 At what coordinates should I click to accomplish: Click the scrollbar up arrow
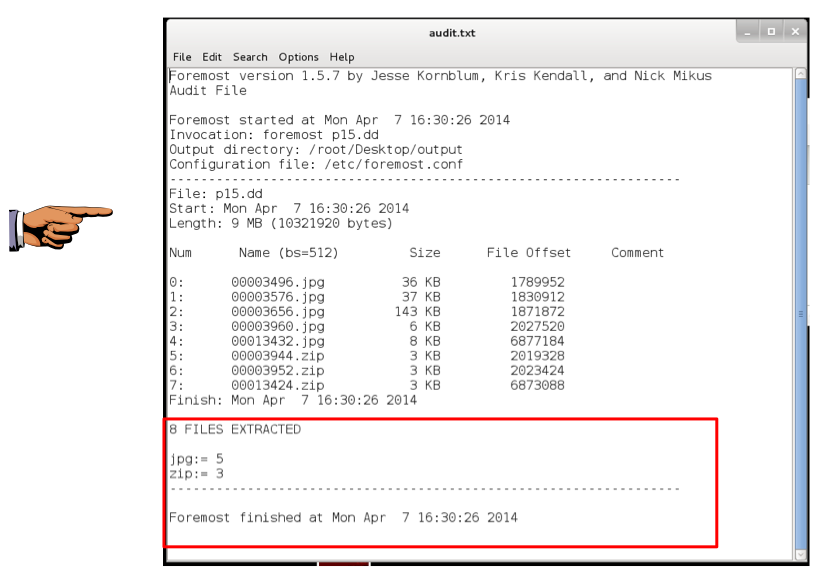[x=800, y=74]
